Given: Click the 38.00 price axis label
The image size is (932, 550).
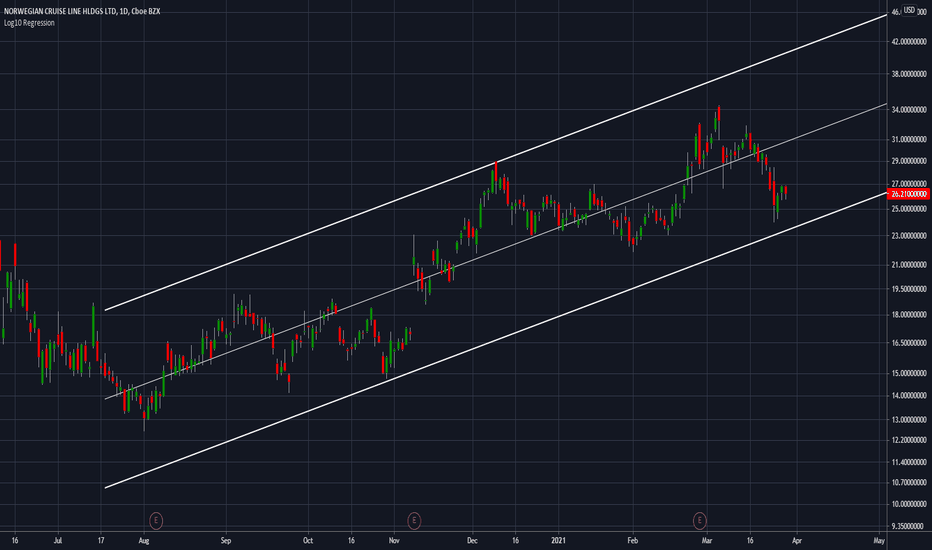Looking at the screenshot, I should (909, 74).
